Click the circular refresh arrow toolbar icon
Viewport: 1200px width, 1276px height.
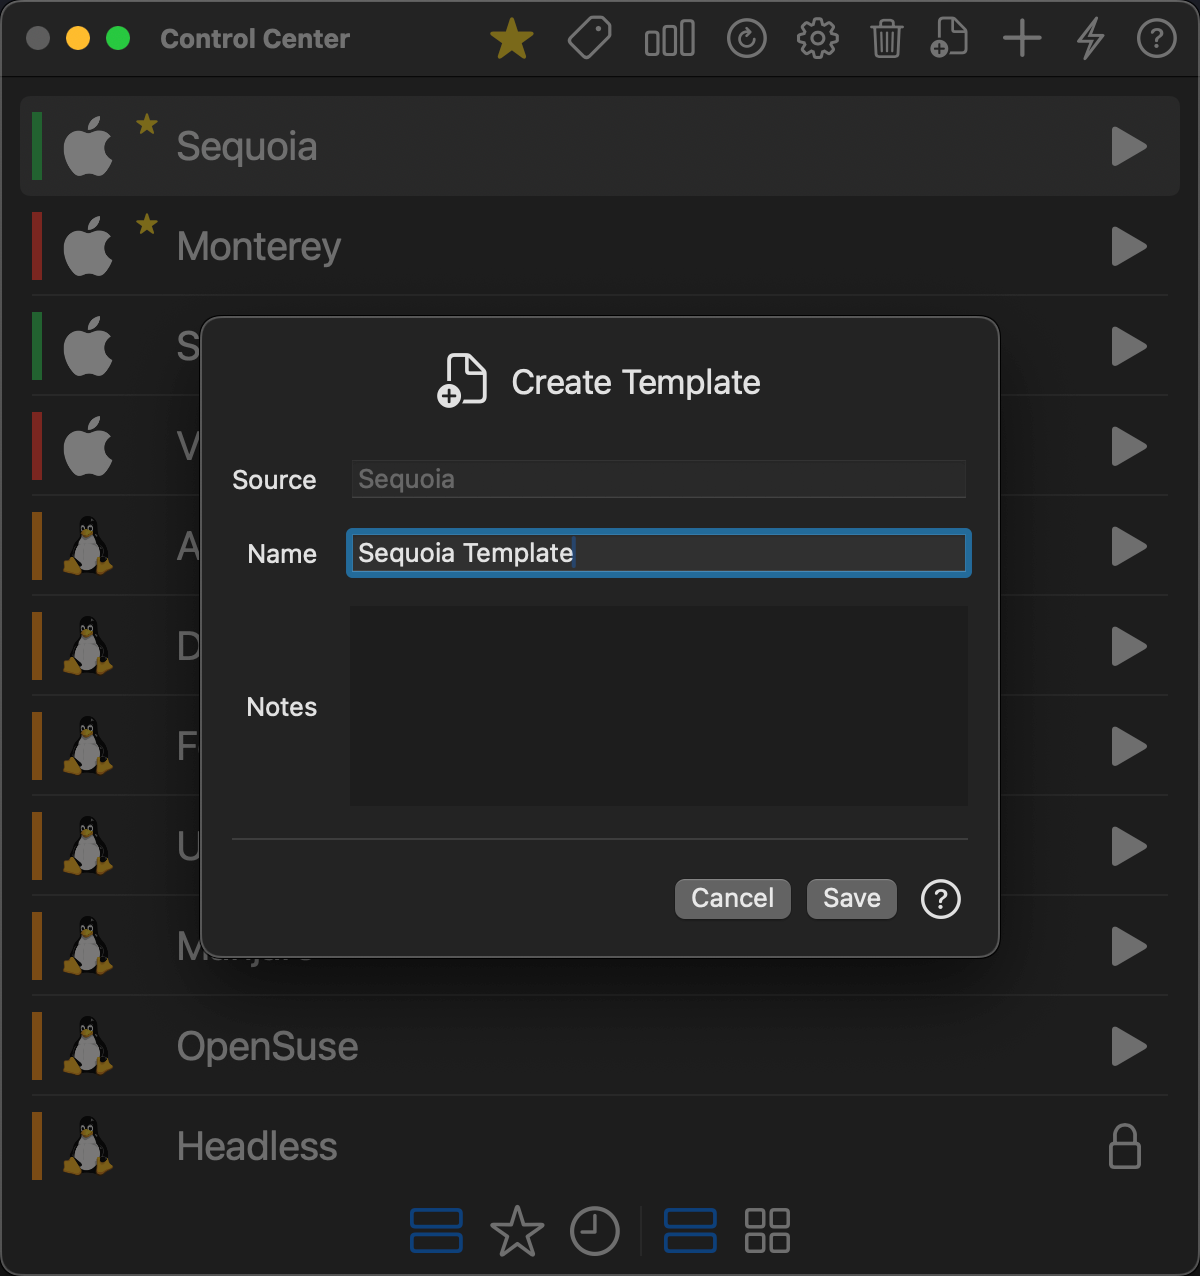(x=746, y=40)
